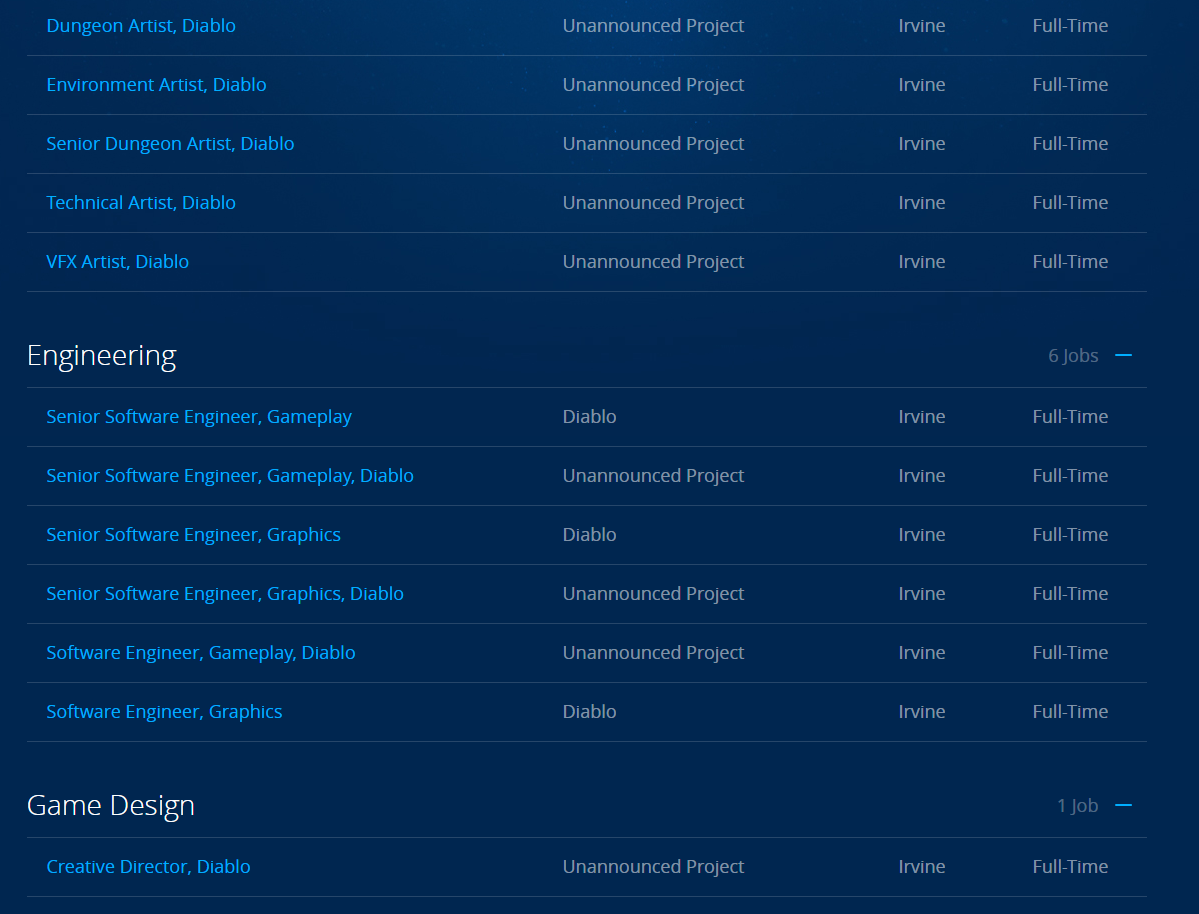Screen dimensions: 1199x914
Task: Click 'Unannounced Project' in Dungeon Artist row
Action: pos(653,25)
